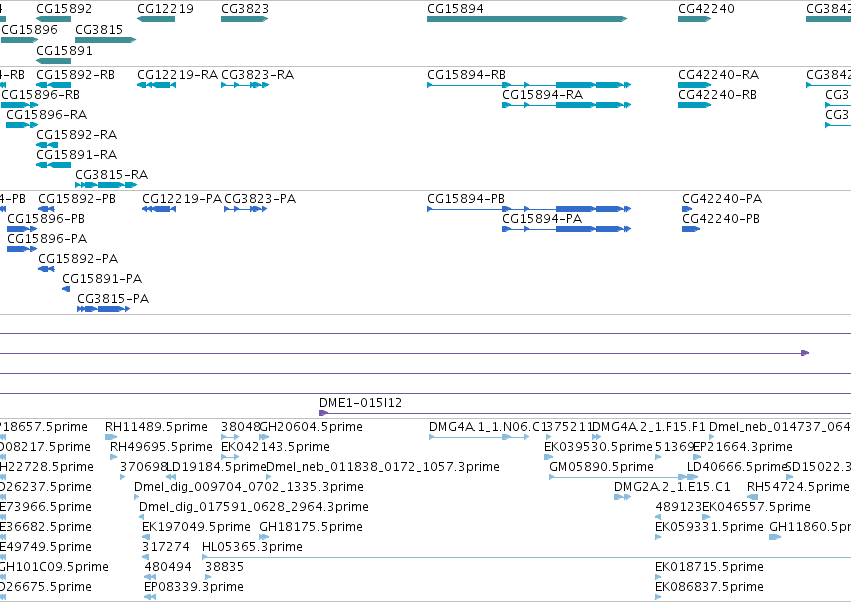Open transcript CG12219-RA
The image size is (851, 602).
pyautogui.click(x=177, y=74)
